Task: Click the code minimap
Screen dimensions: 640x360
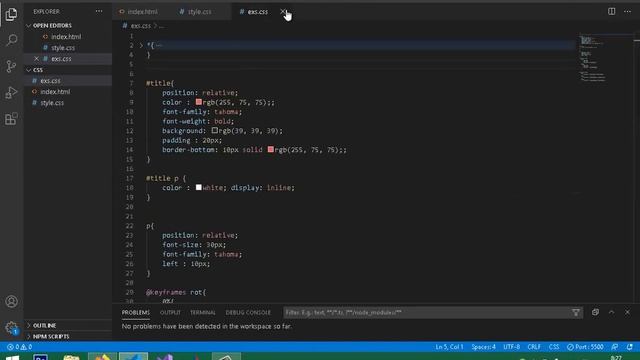Action: [x=594, y=59]
